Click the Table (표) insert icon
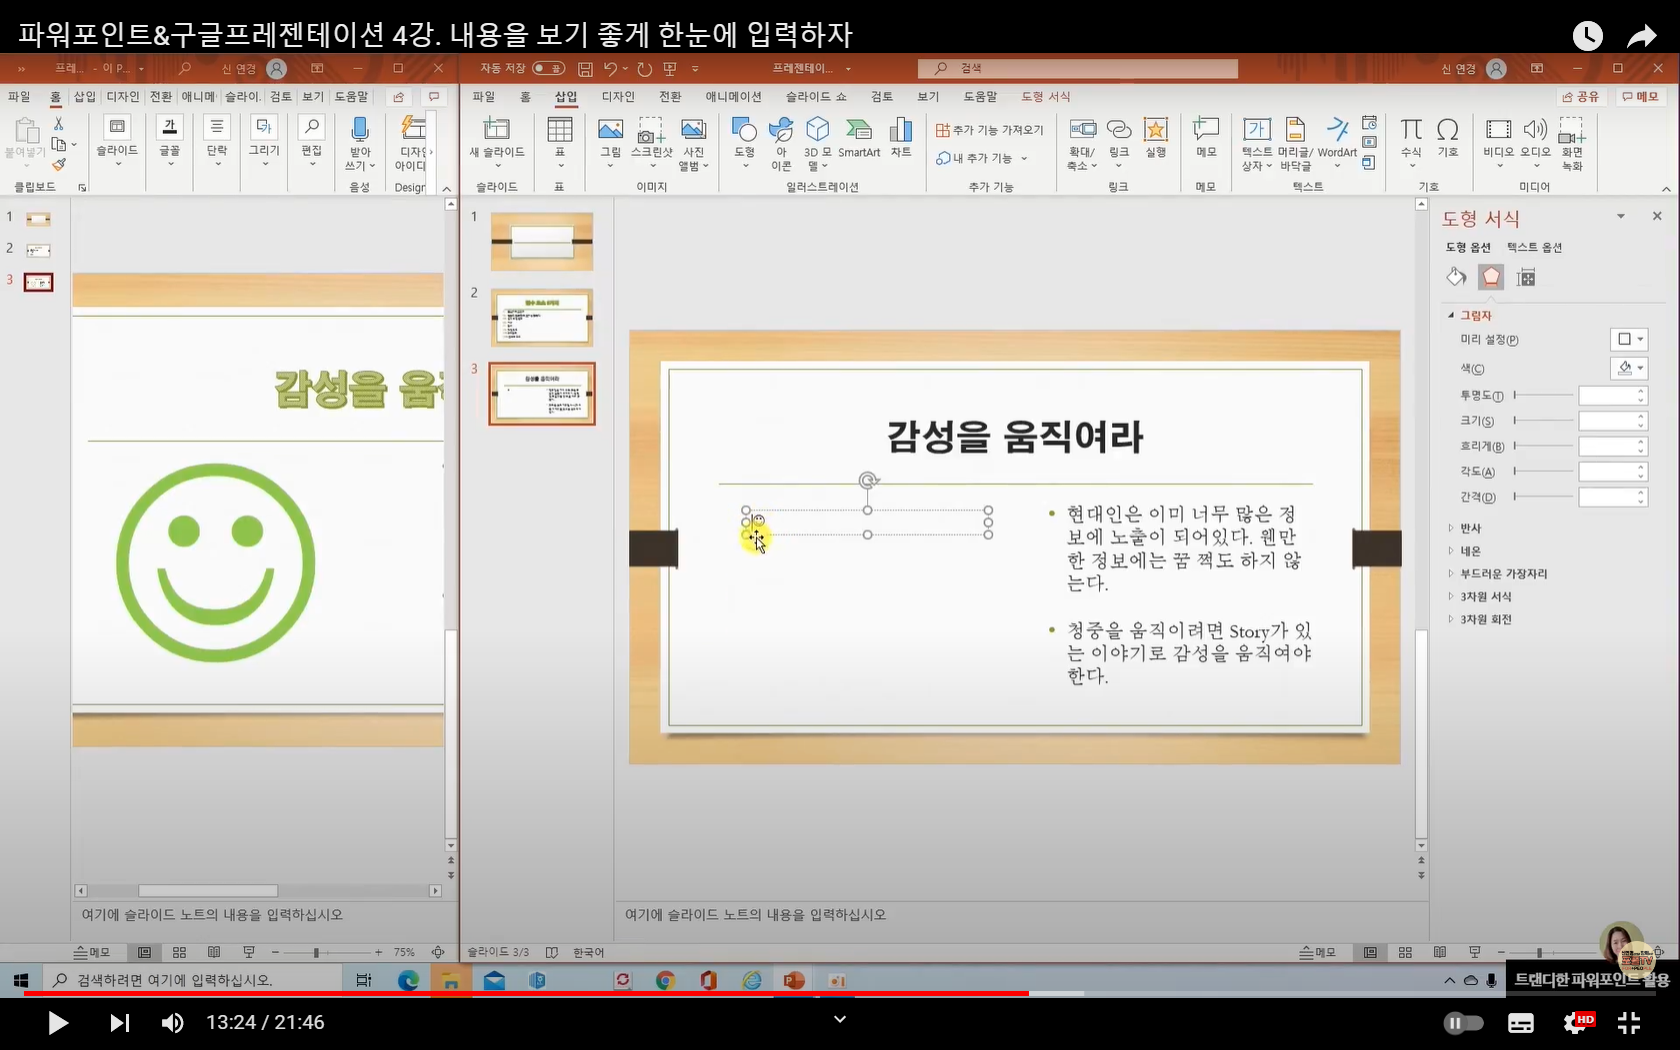 (x=560, y=142)
